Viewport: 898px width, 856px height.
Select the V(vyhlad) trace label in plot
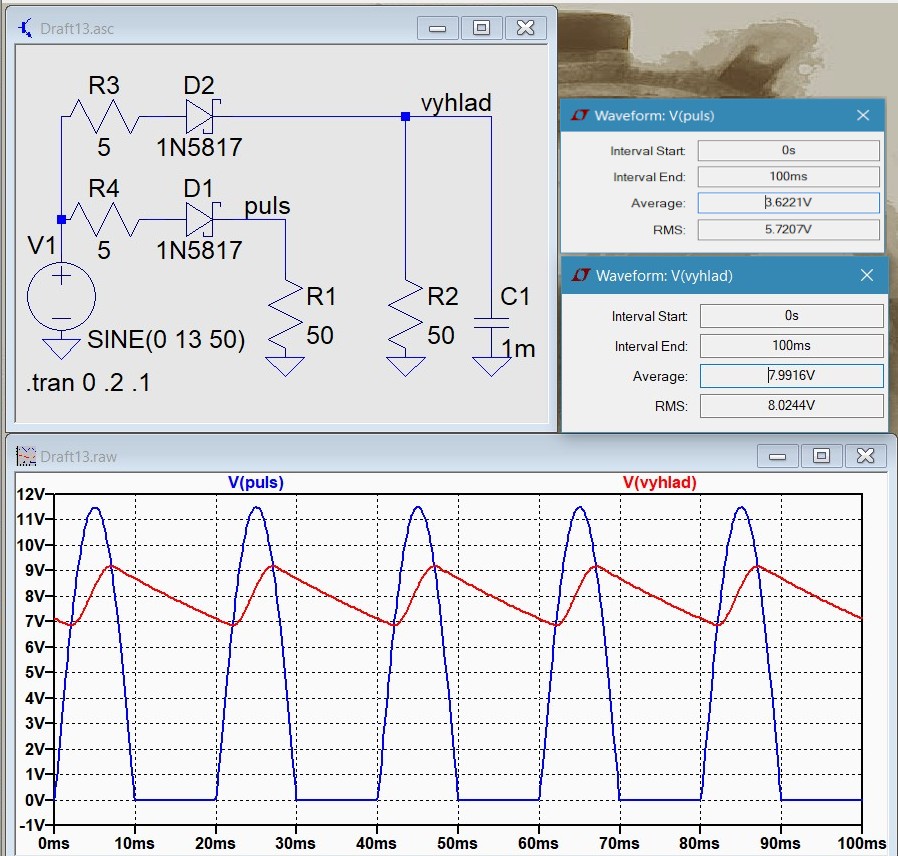click(659, 482)
